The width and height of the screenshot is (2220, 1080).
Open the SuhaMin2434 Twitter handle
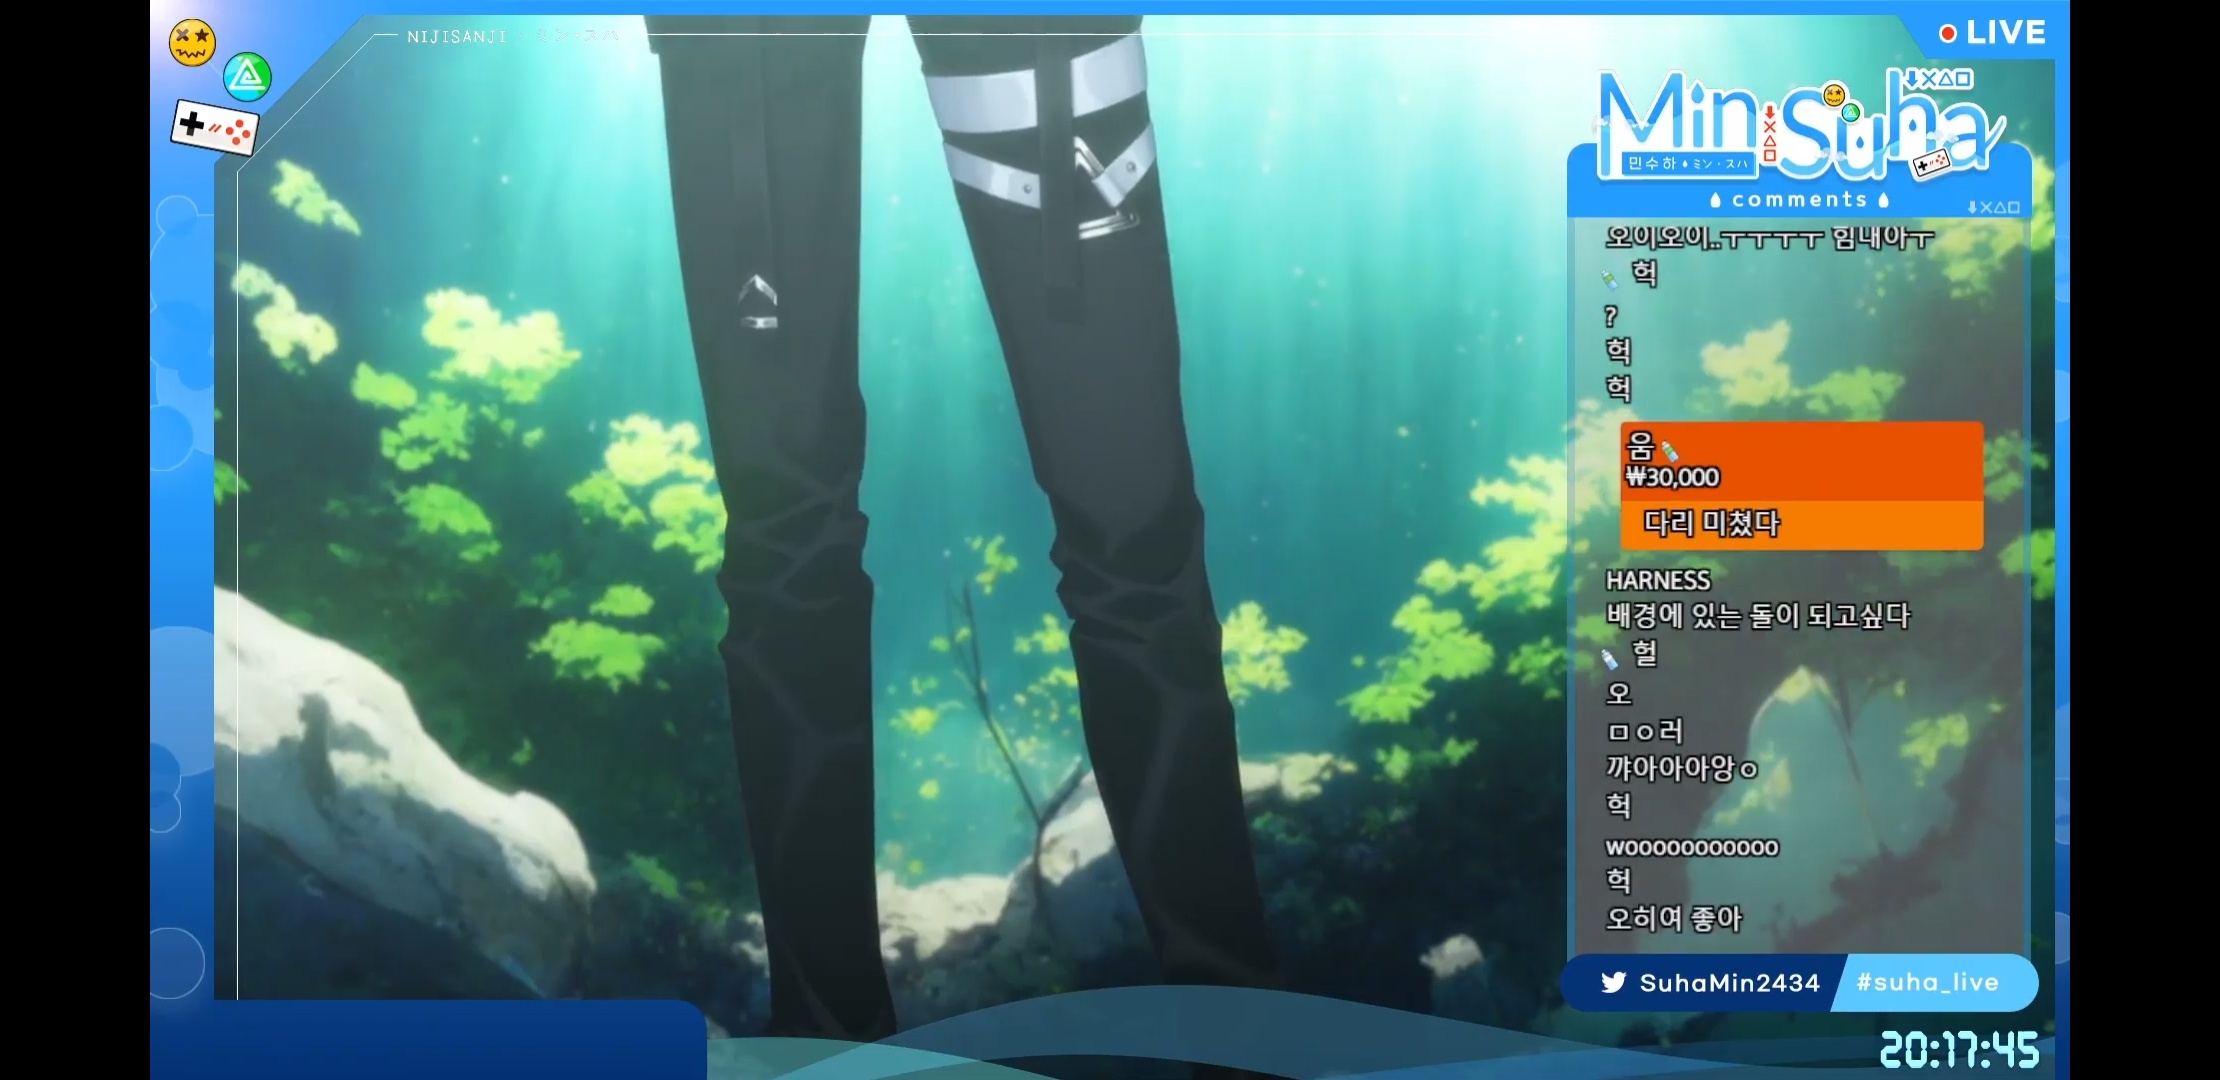click(1729, 983)
